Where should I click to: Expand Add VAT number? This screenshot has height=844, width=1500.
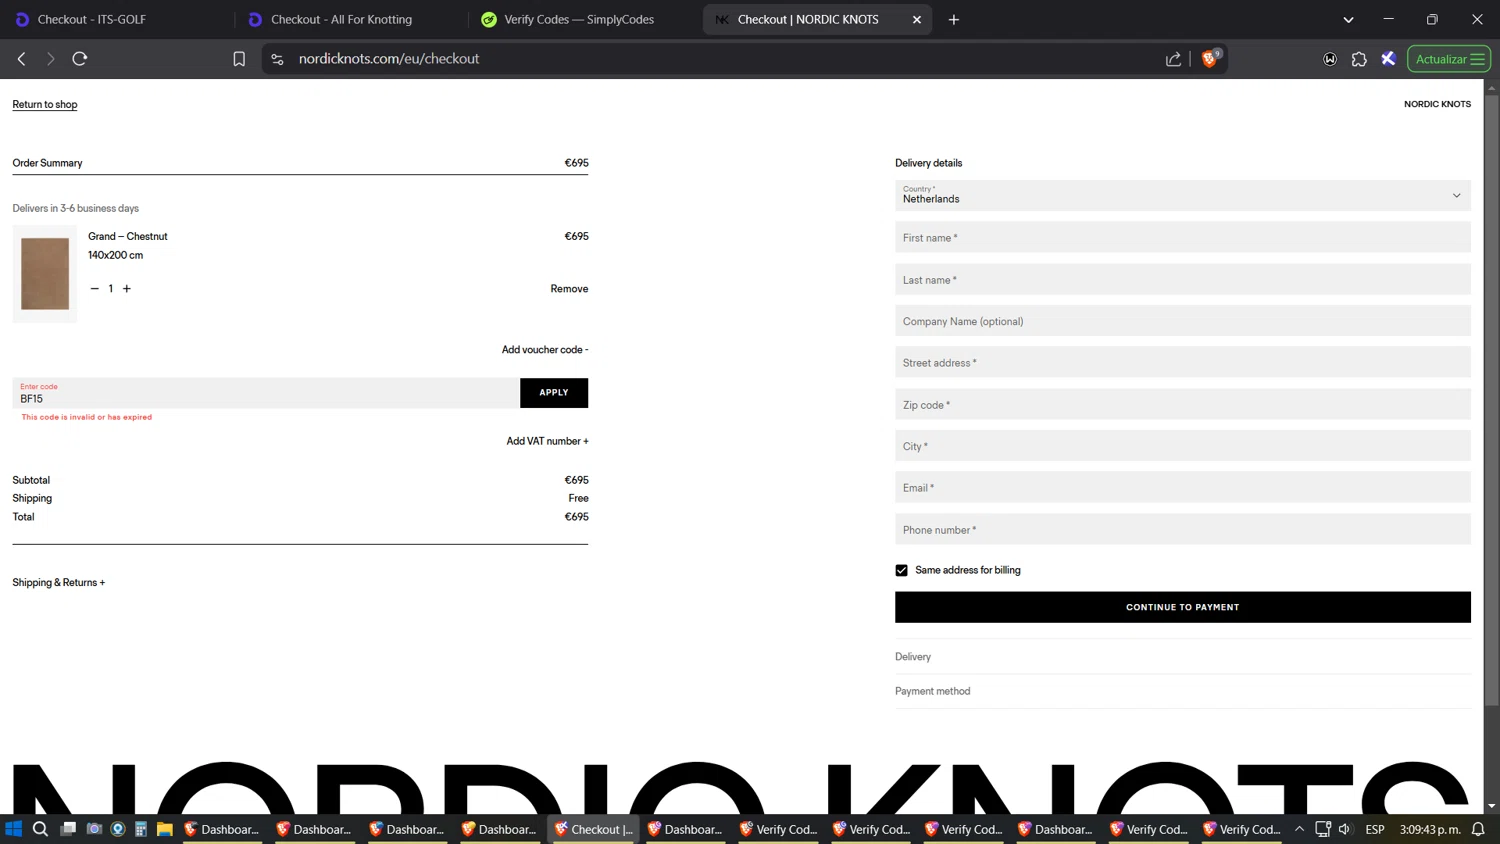(547, 441)
